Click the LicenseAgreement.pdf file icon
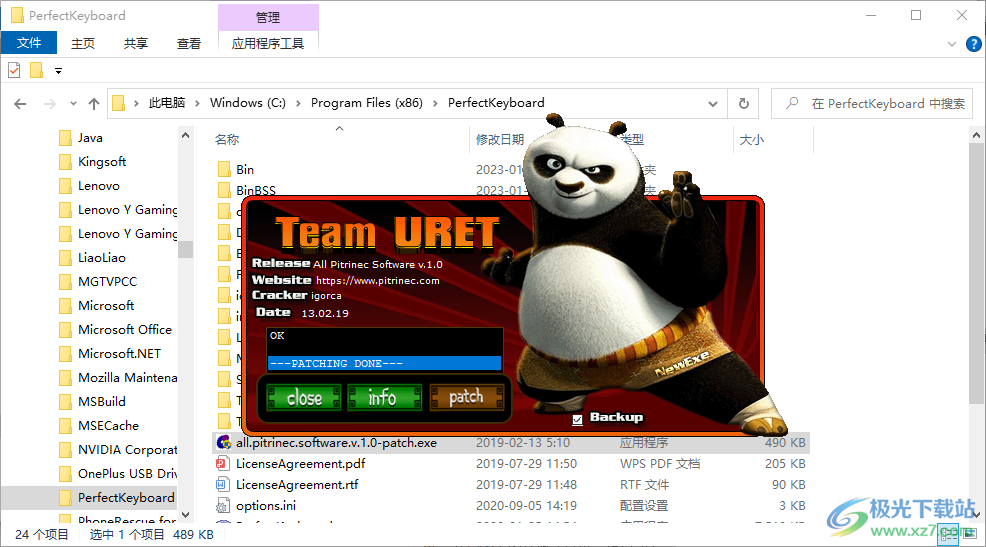The width and height of the screenshot is (986, 547). (x=223, y=463)
